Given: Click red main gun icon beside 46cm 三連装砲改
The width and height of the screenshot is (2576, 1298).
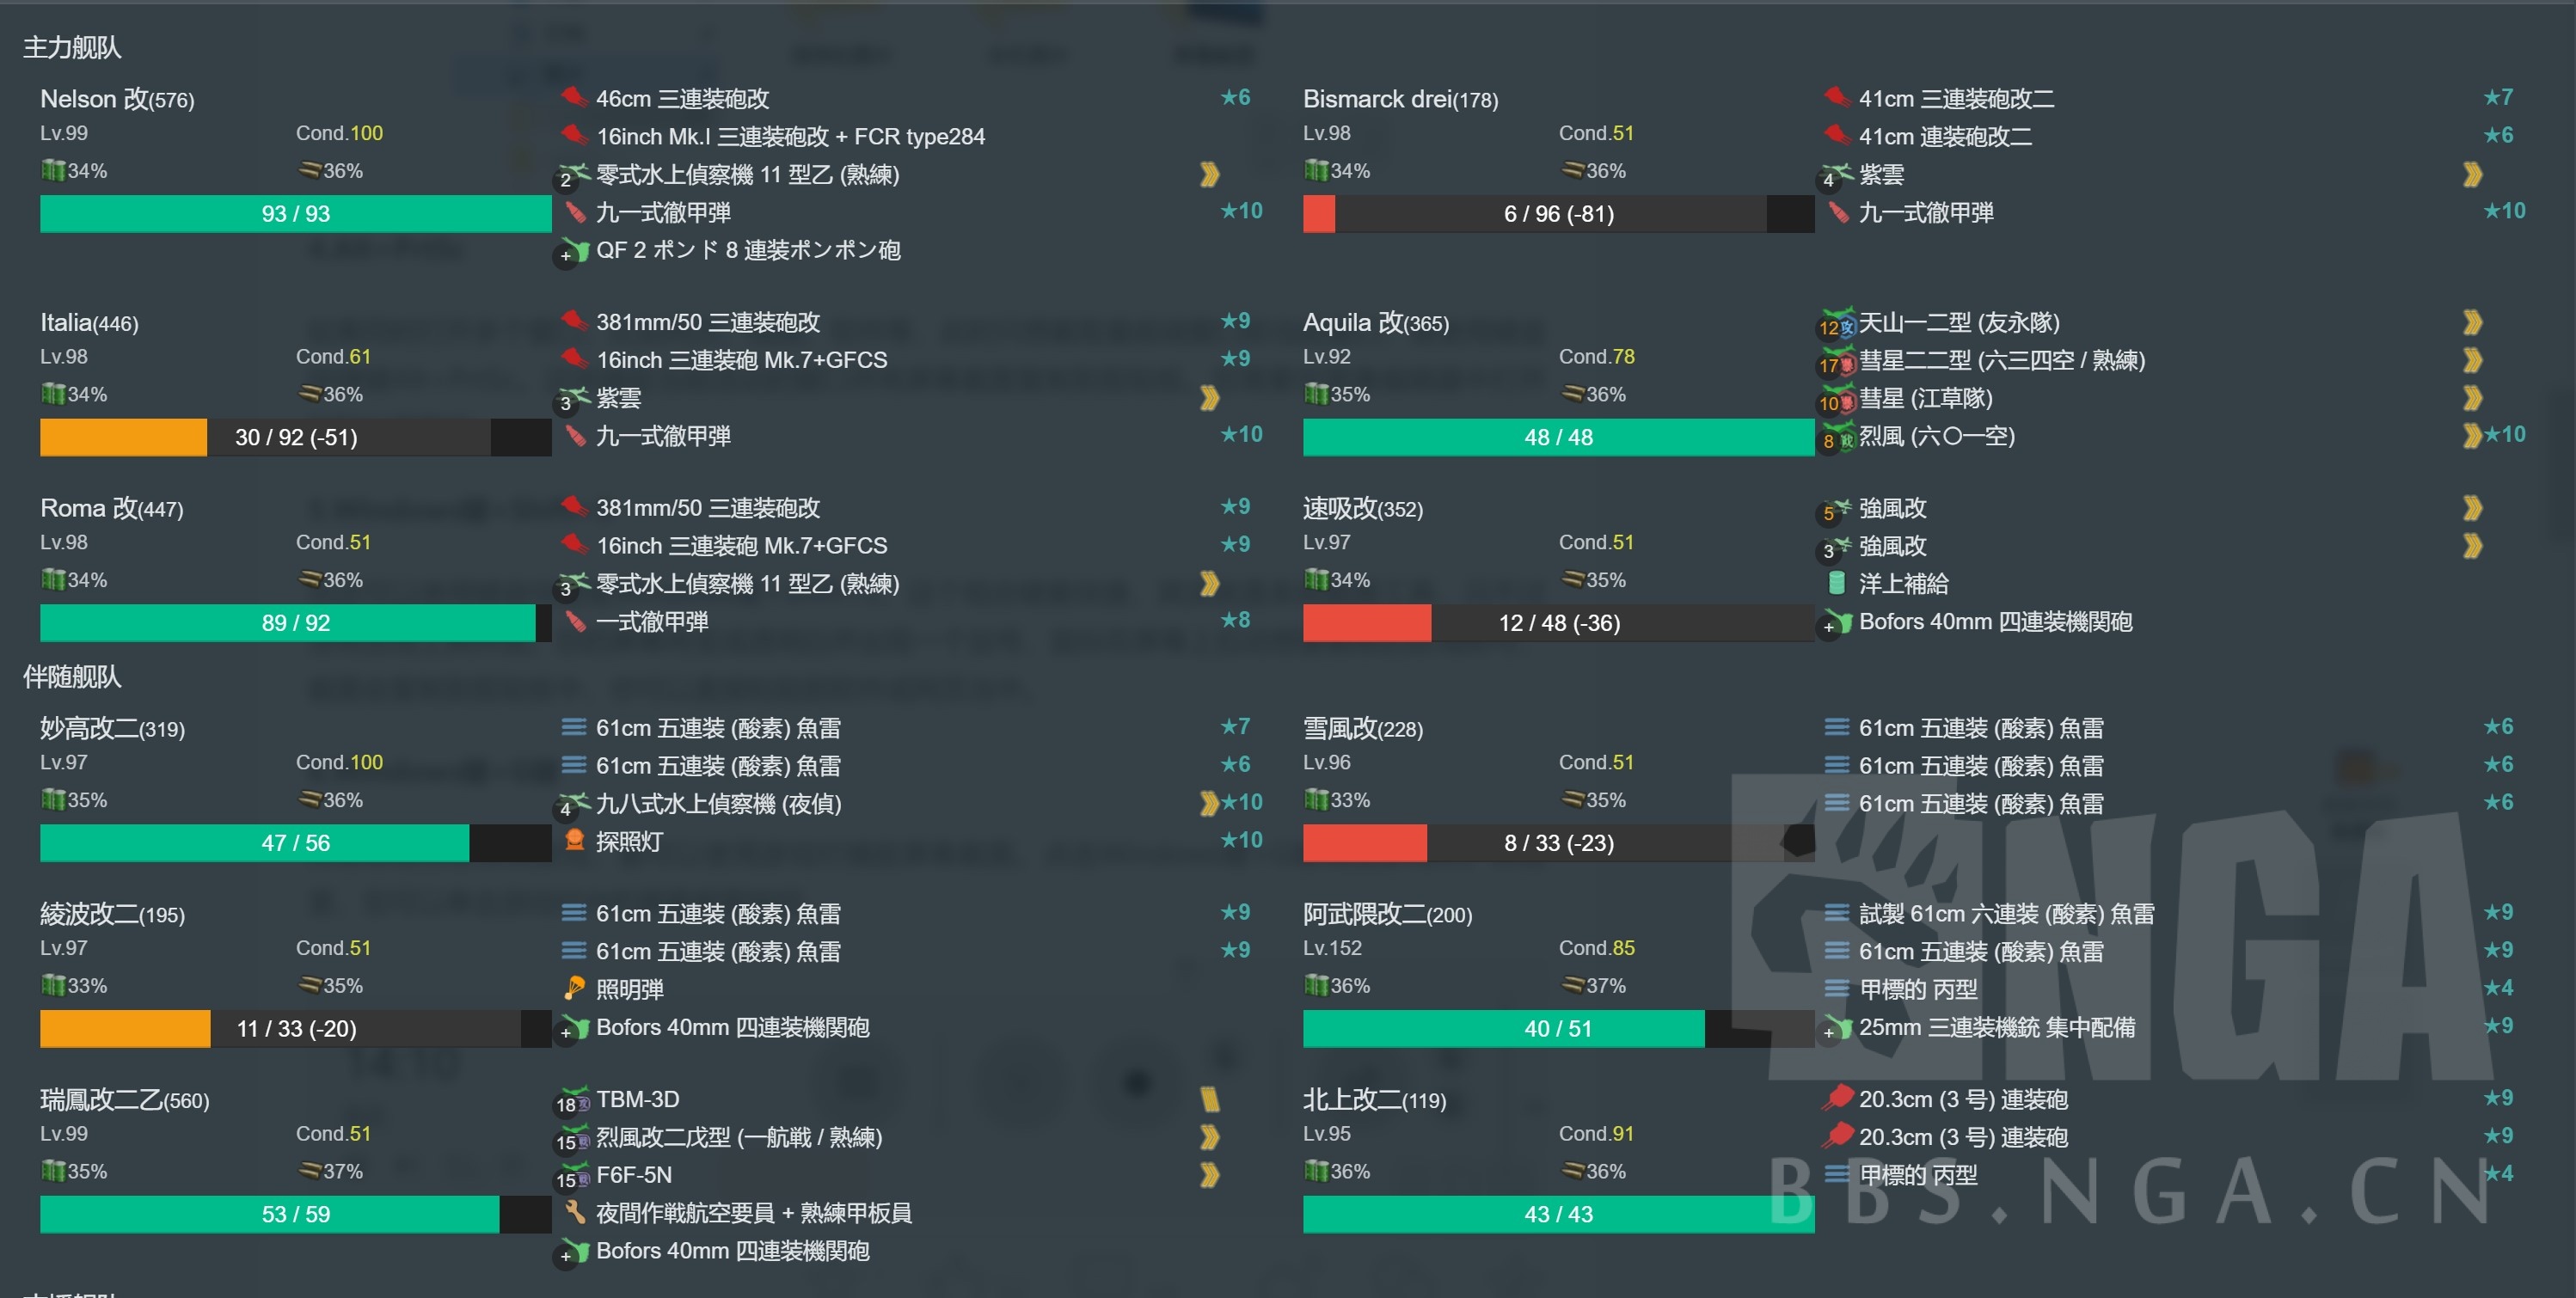Looking at the screenshot, I should click(574, 97).
